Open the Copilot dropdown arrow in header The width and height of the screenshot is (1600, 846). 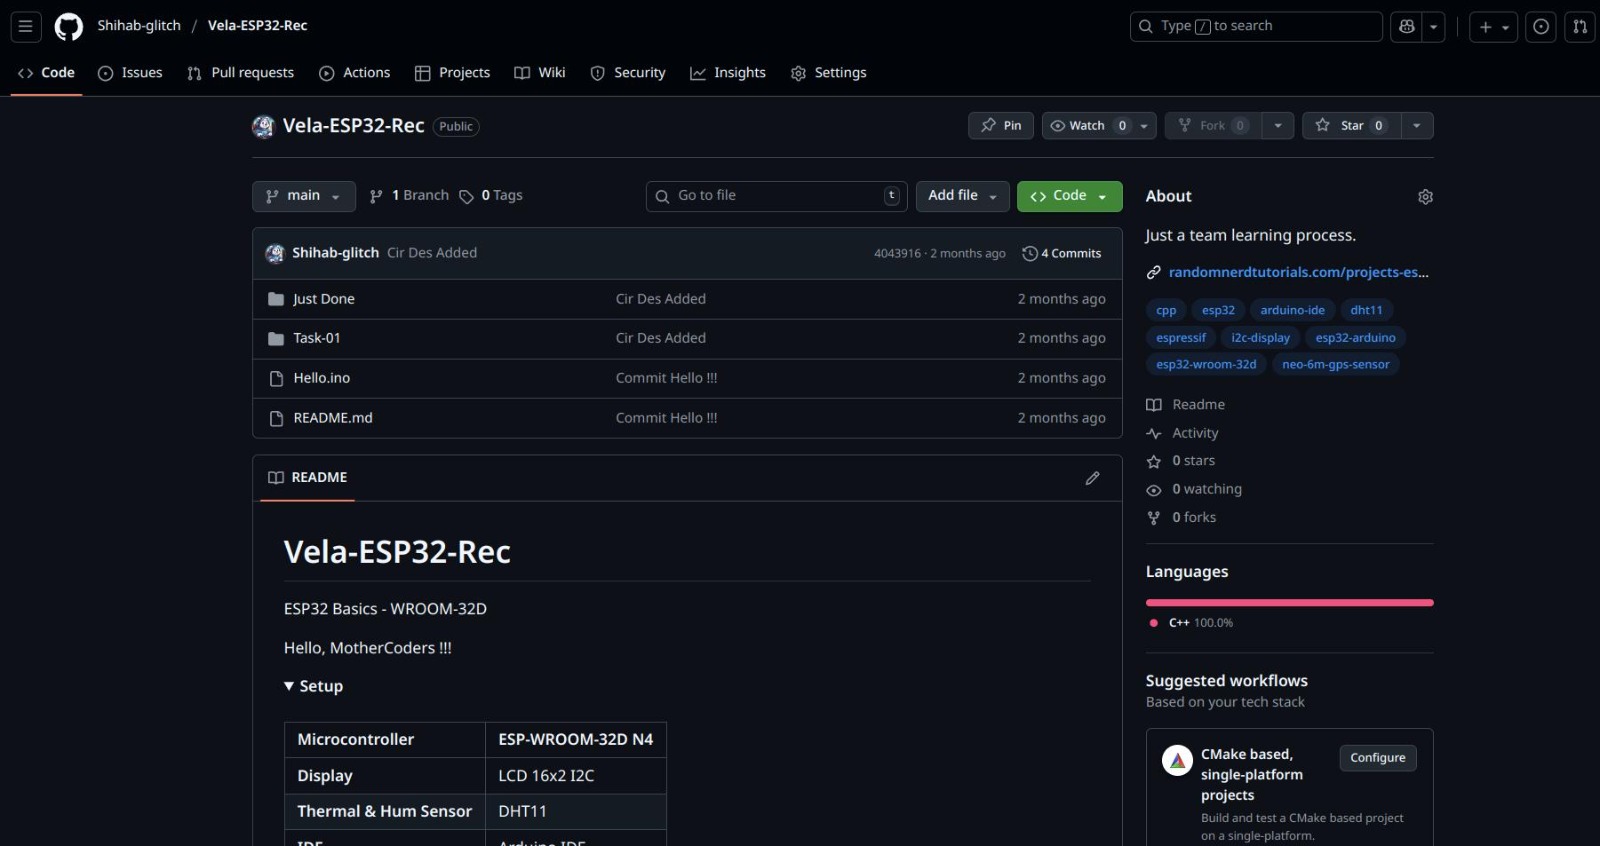click(1434, 27)
